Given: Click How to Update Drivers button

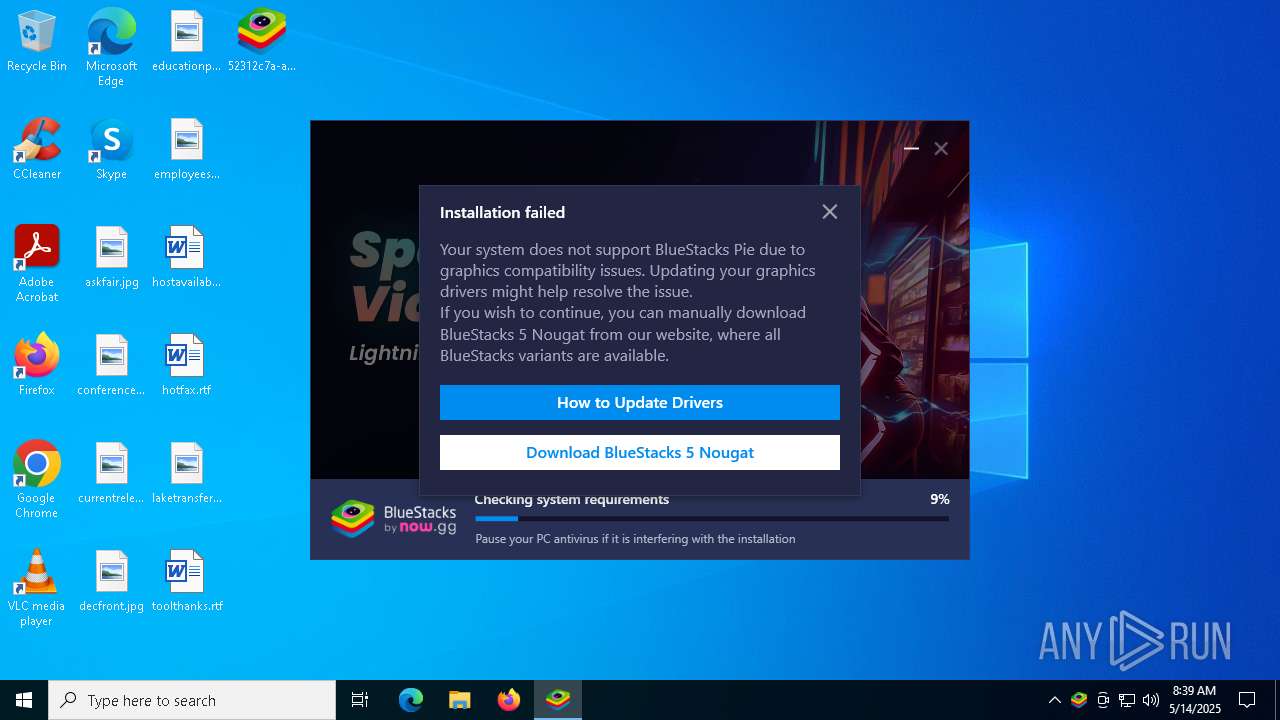Looking at the screenshot, I should (640, 403).
